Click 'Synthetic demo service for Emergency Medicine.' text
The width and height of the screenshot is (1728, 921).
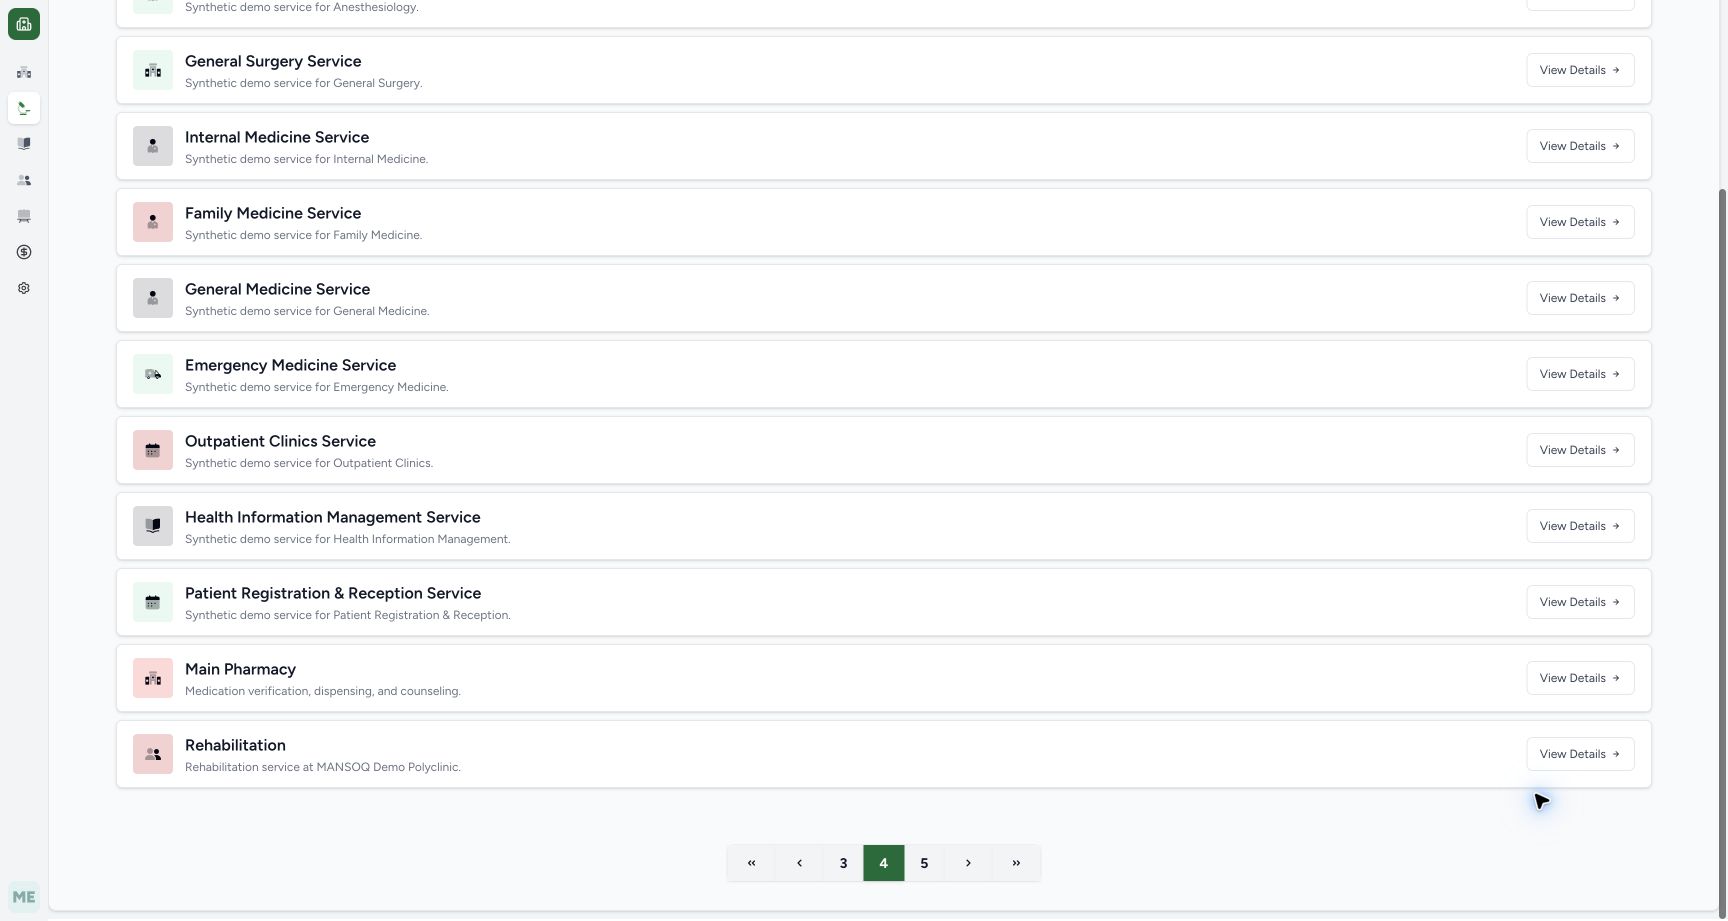(317, 387)
